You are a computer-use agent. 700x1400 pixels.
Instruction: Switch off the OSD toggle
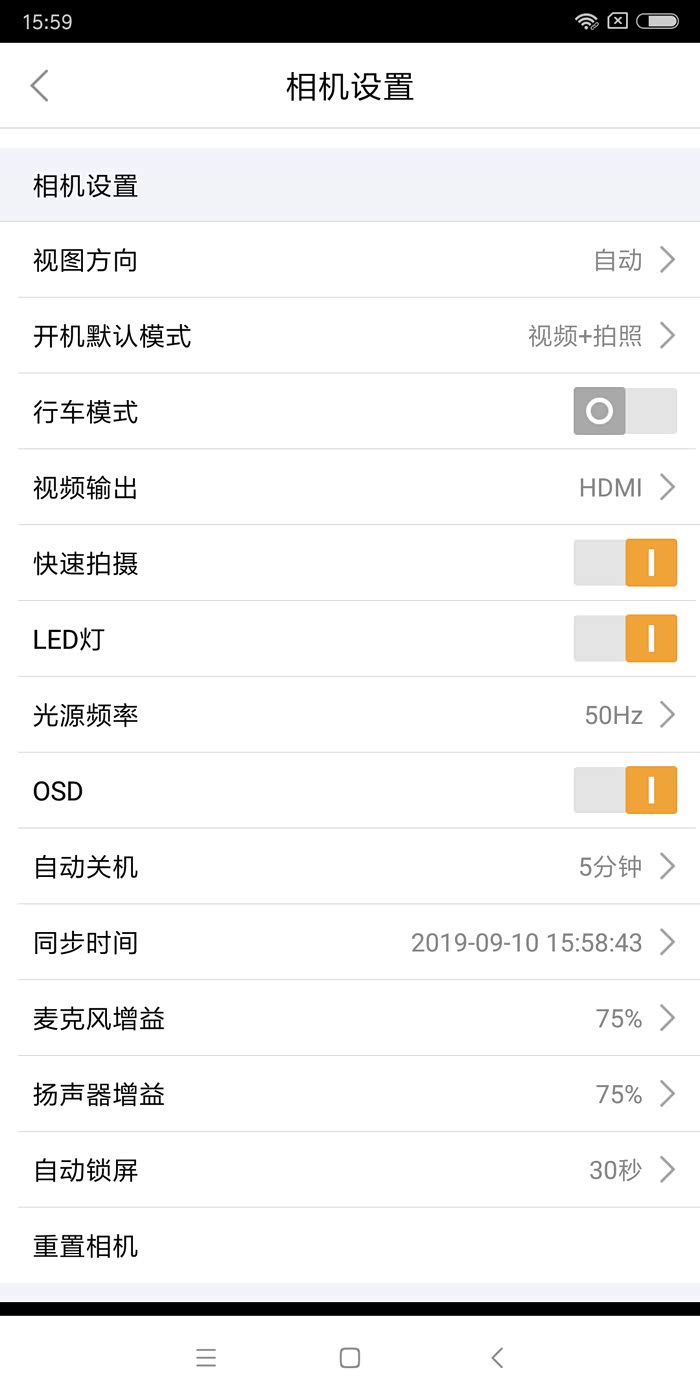(x=625, y=791)
